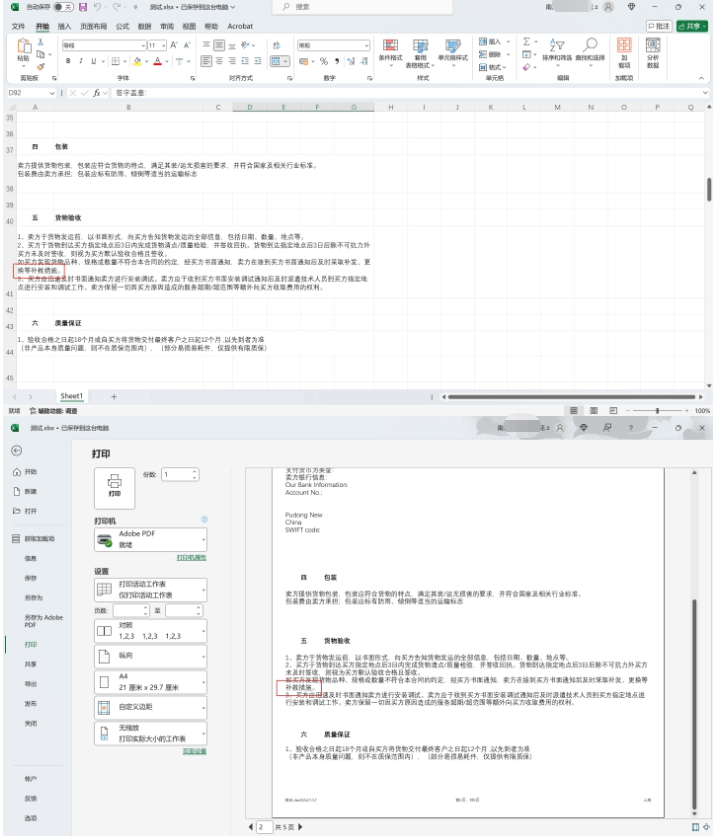This screenshot has height=840, width=713.
Task: Open the Portrait orientation dropdown
Action: (151, 656)
